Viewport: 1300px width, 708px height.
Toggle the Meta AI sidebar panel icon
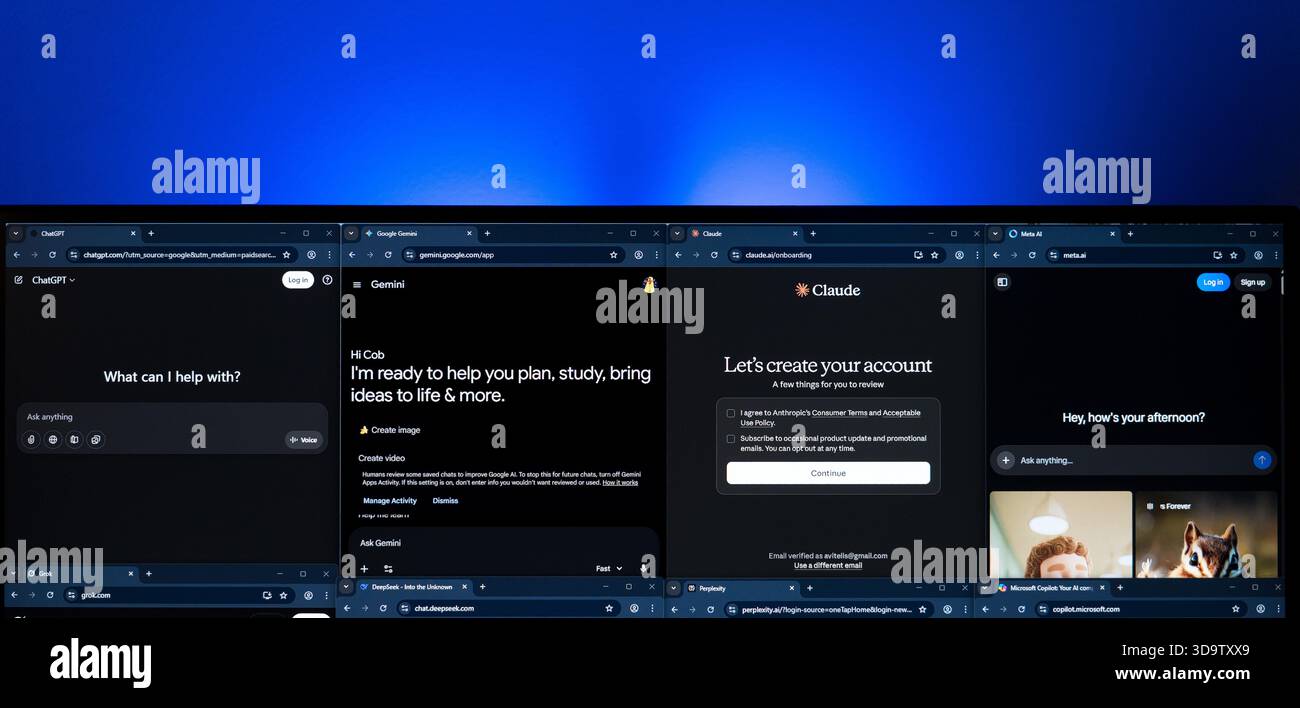(1002, 282)
